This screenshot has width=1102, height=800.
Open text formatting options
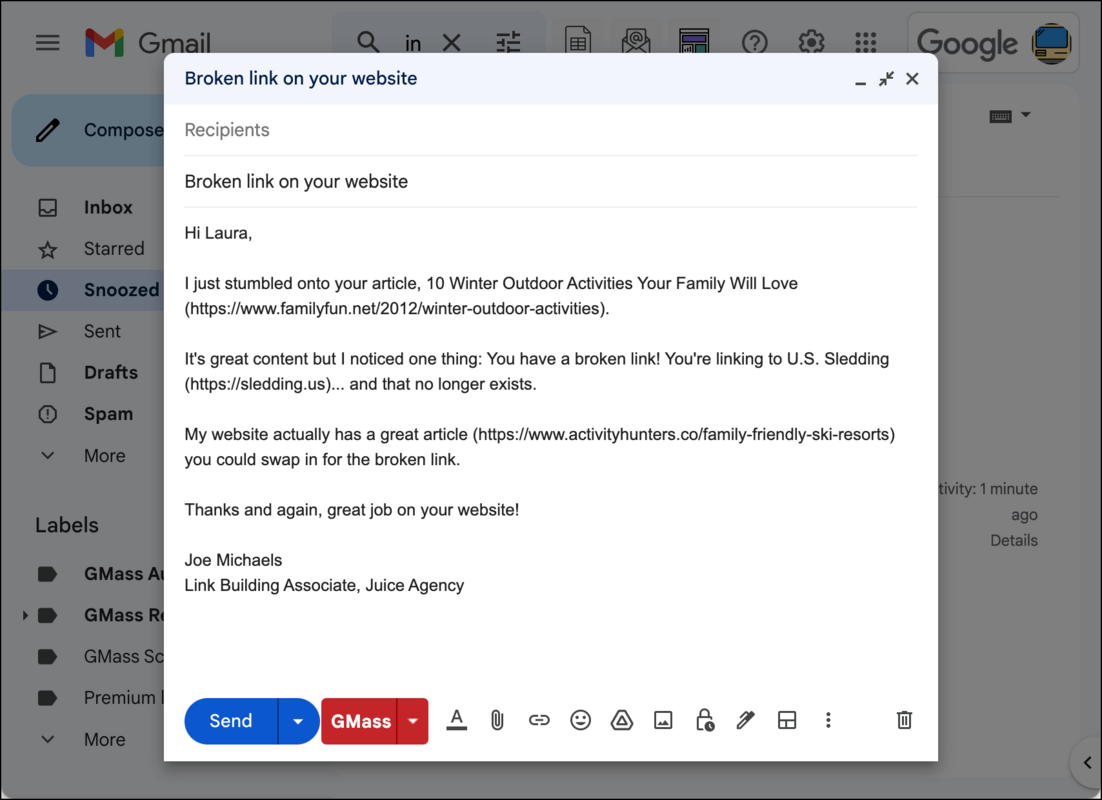coord(456,720)
